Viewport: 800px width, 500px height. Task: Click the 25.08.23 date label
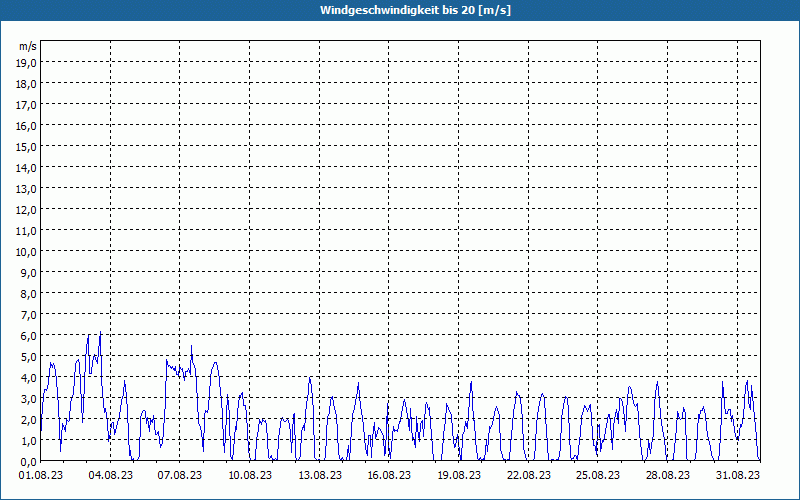[598, 475]
